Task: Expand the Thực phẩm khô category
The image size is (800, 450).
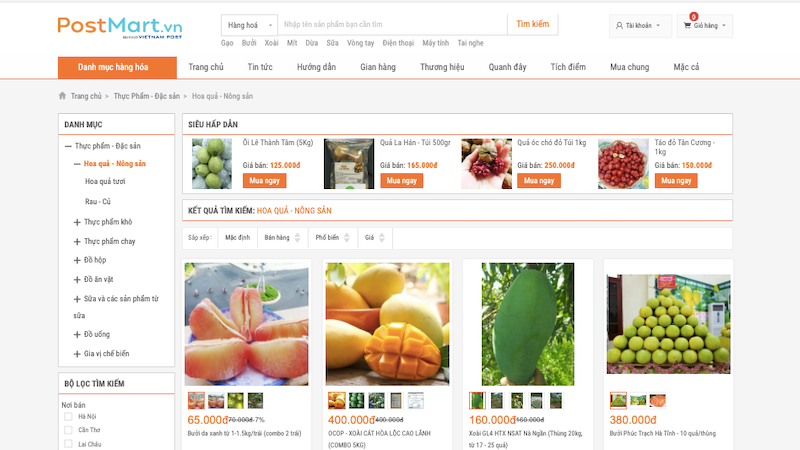Action: coord(77,222)
